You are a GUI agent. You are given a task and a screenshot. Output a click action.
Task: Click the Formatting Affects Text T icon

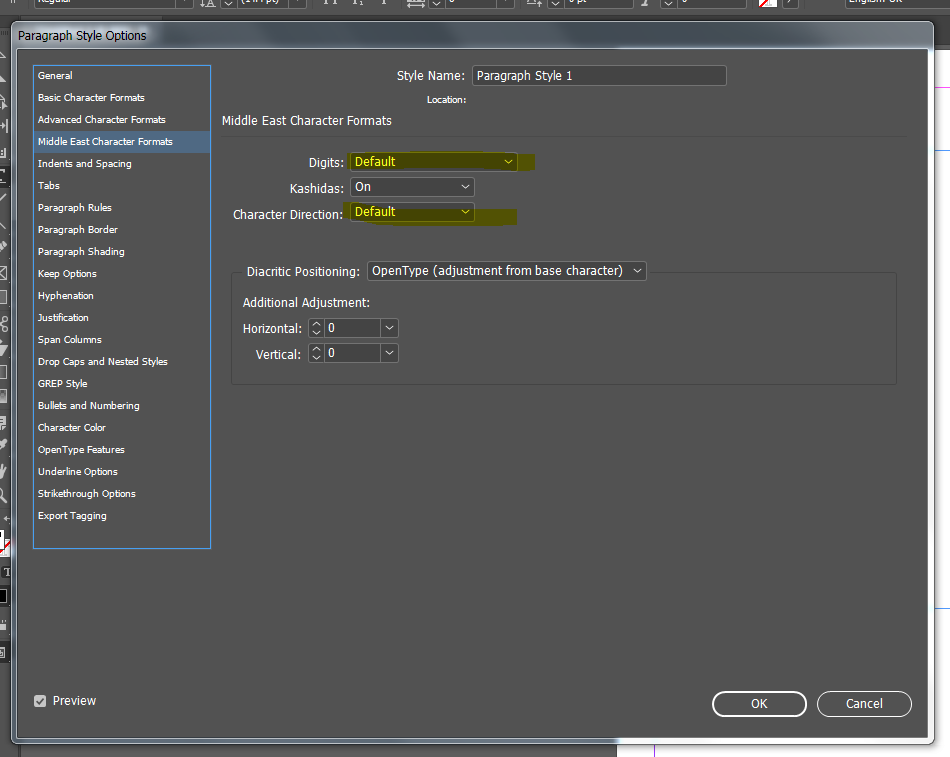click(6, 572)
